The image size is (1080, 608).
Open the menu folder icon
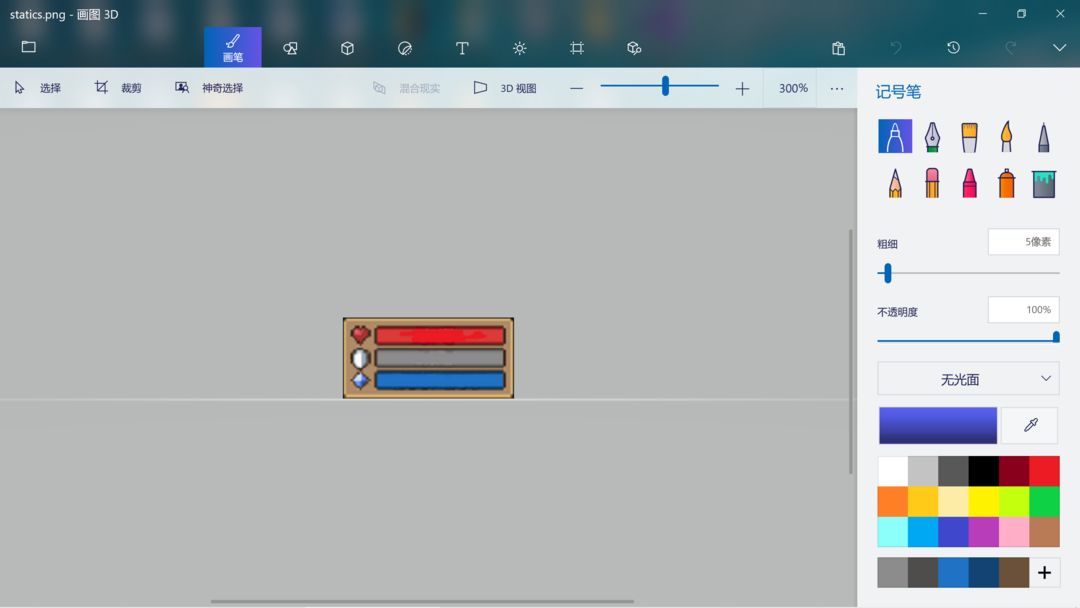click(28, 47)
